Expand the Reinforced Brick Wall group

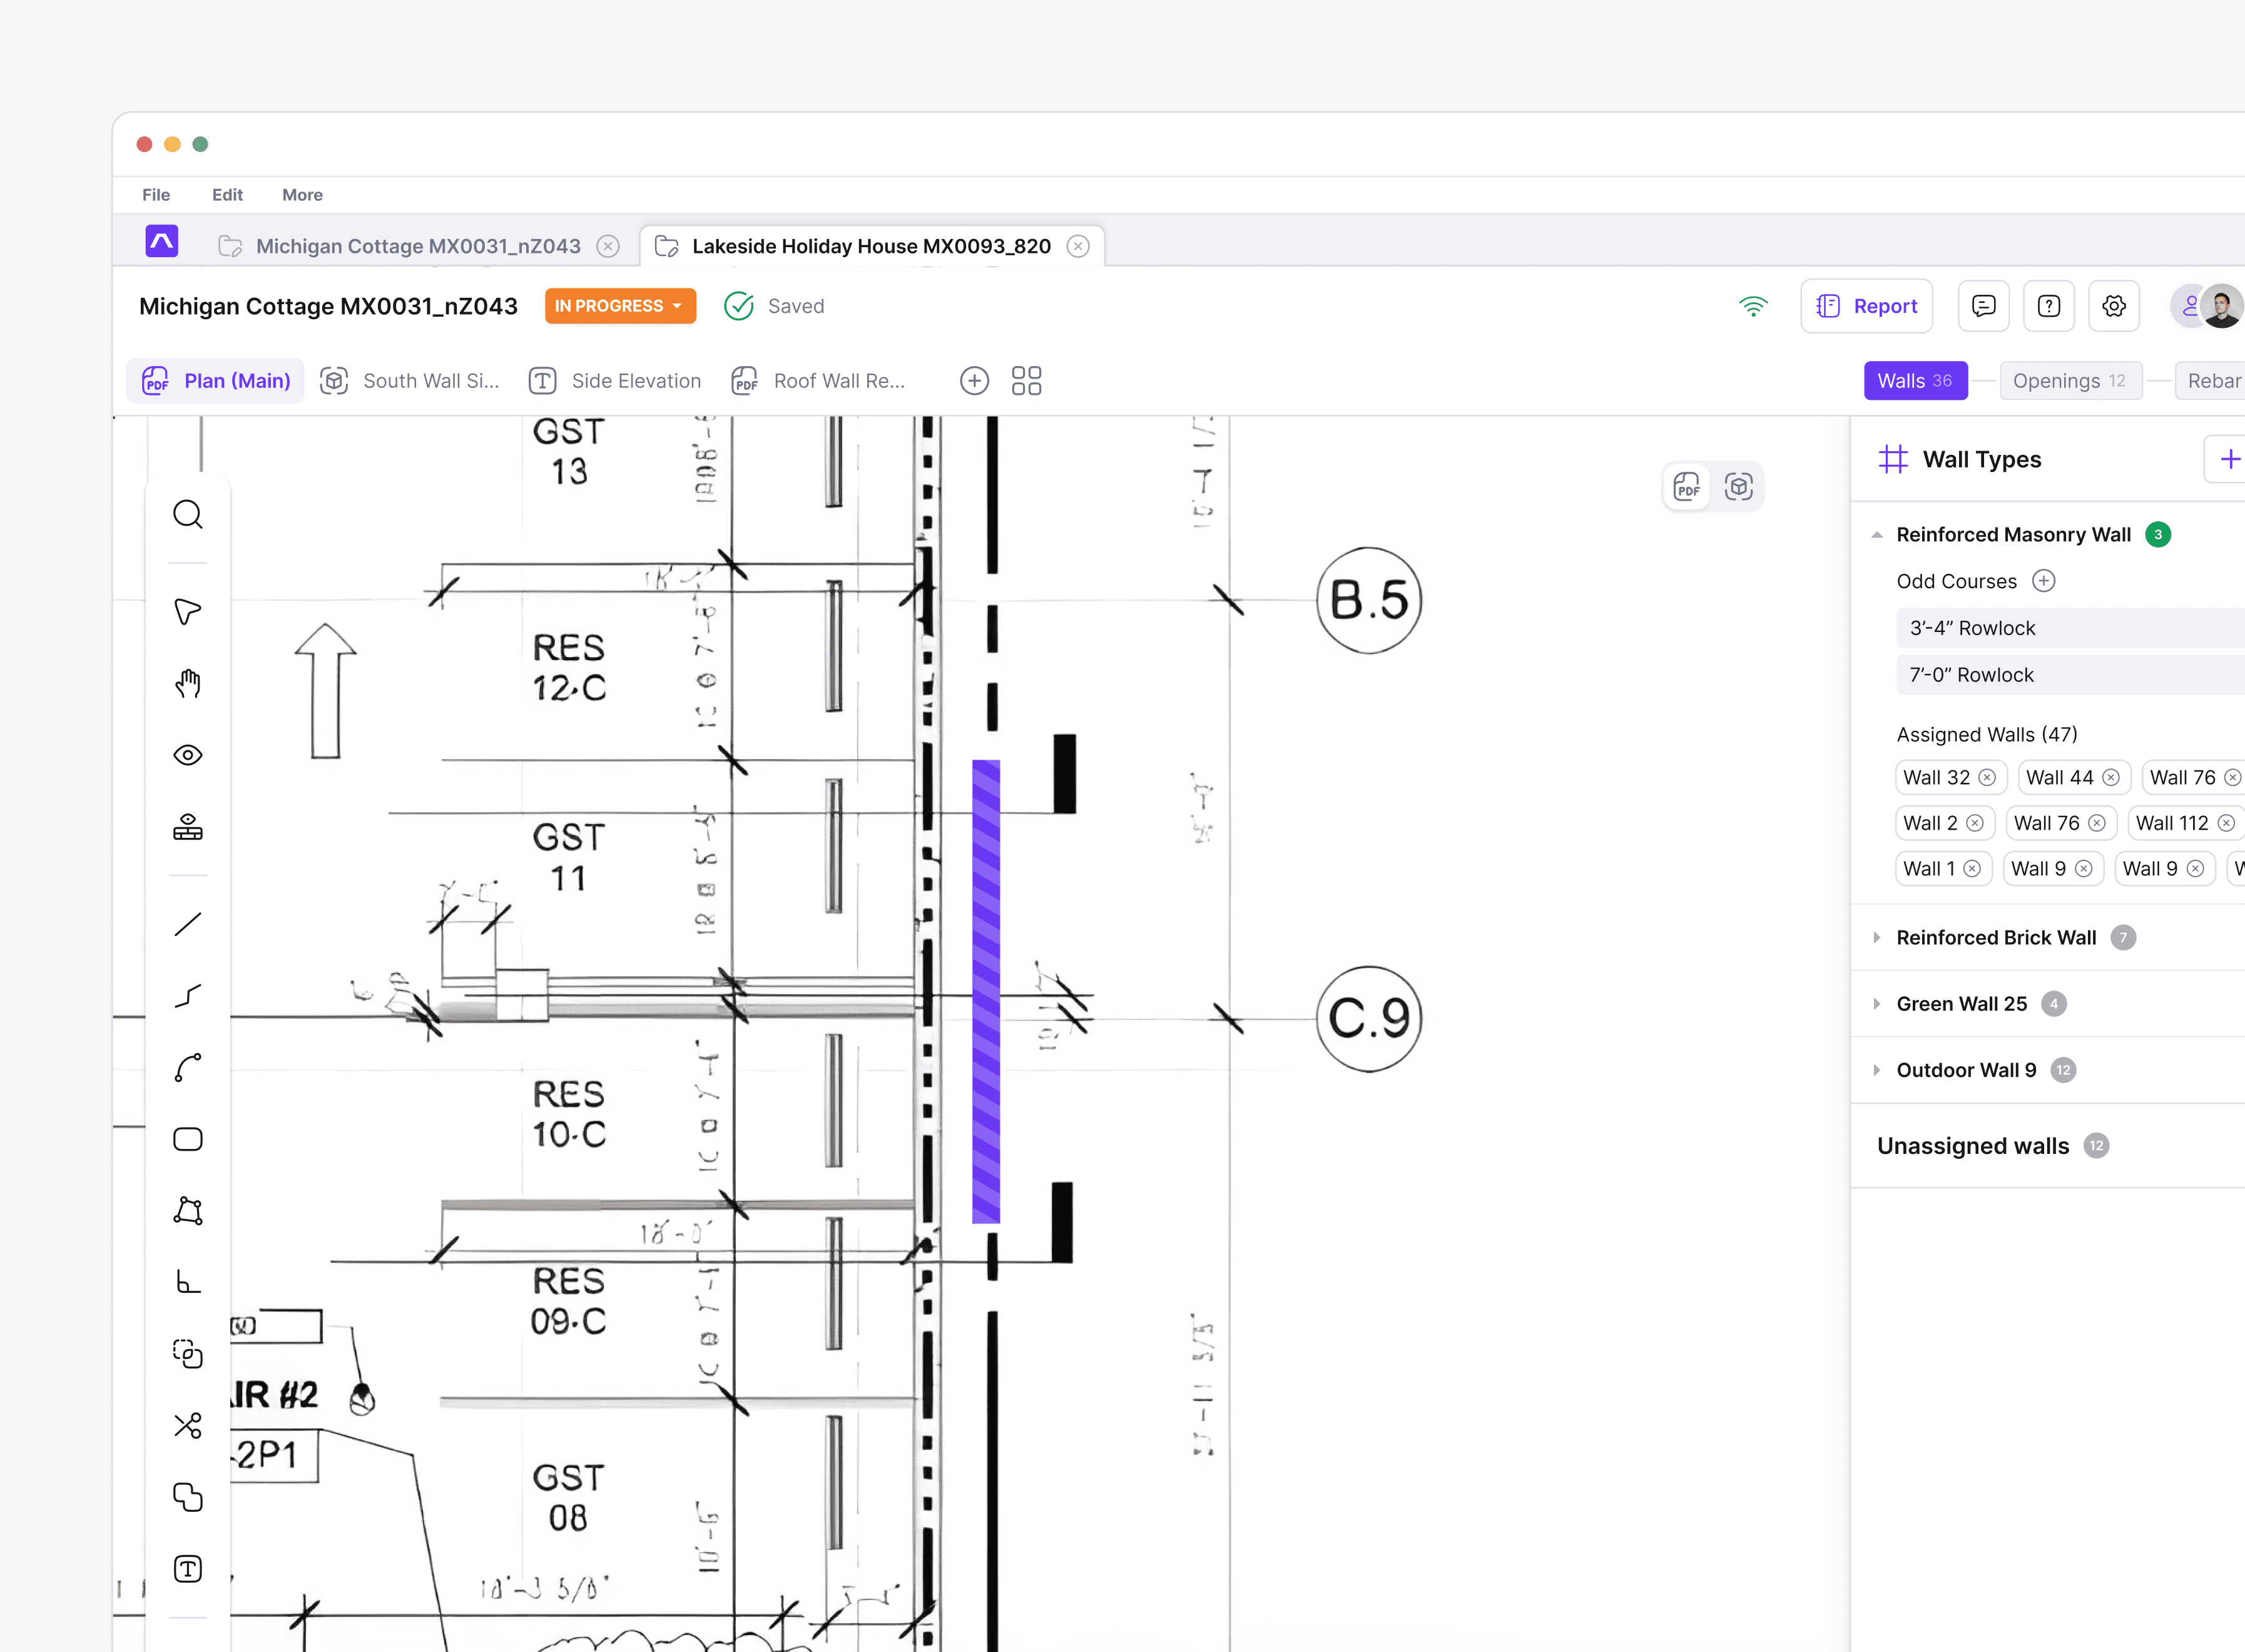[1877, 938]
